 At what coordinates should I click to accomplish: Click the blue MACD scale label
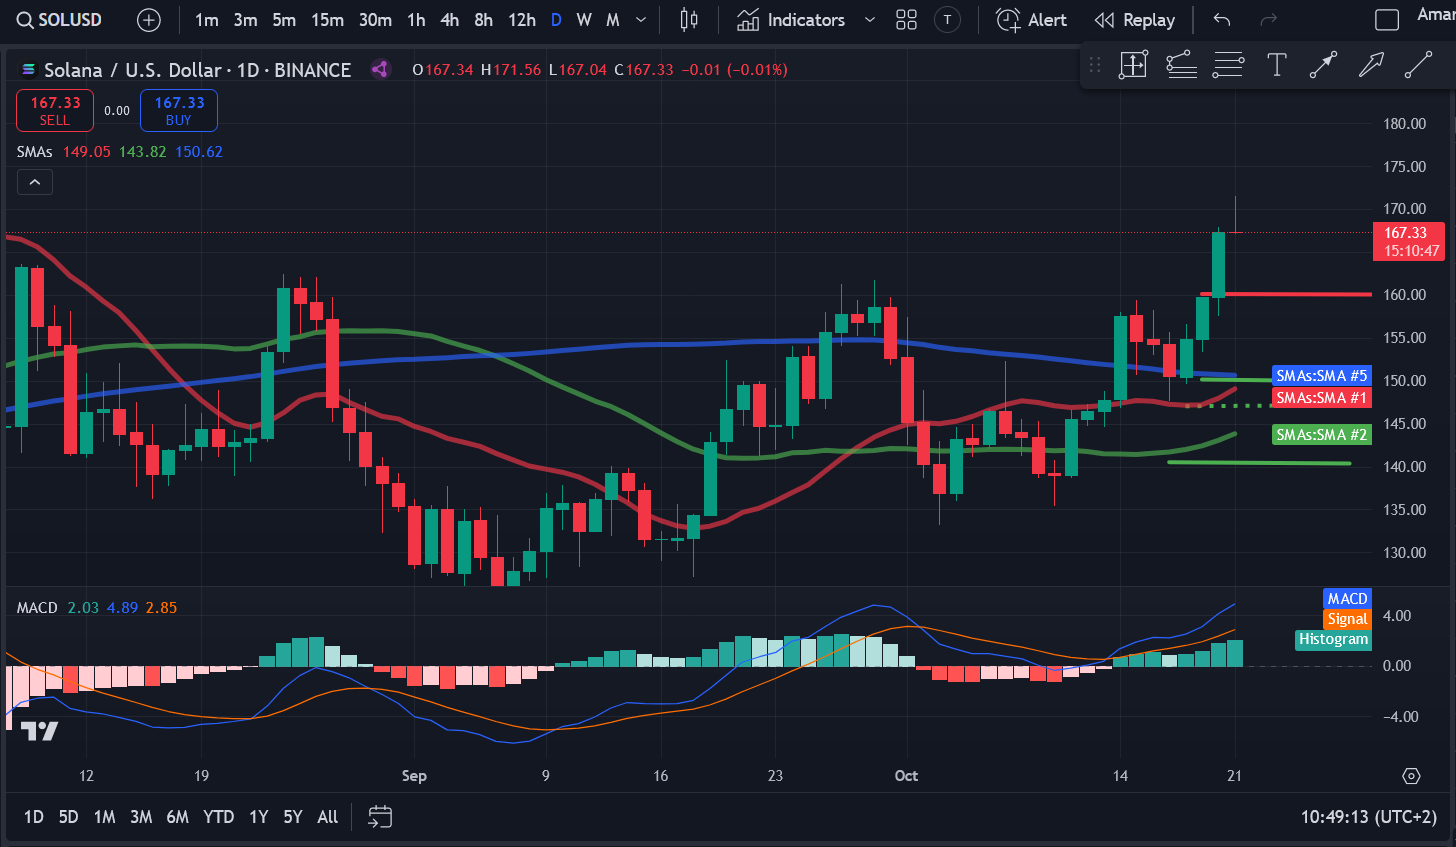click(1347, 599)
